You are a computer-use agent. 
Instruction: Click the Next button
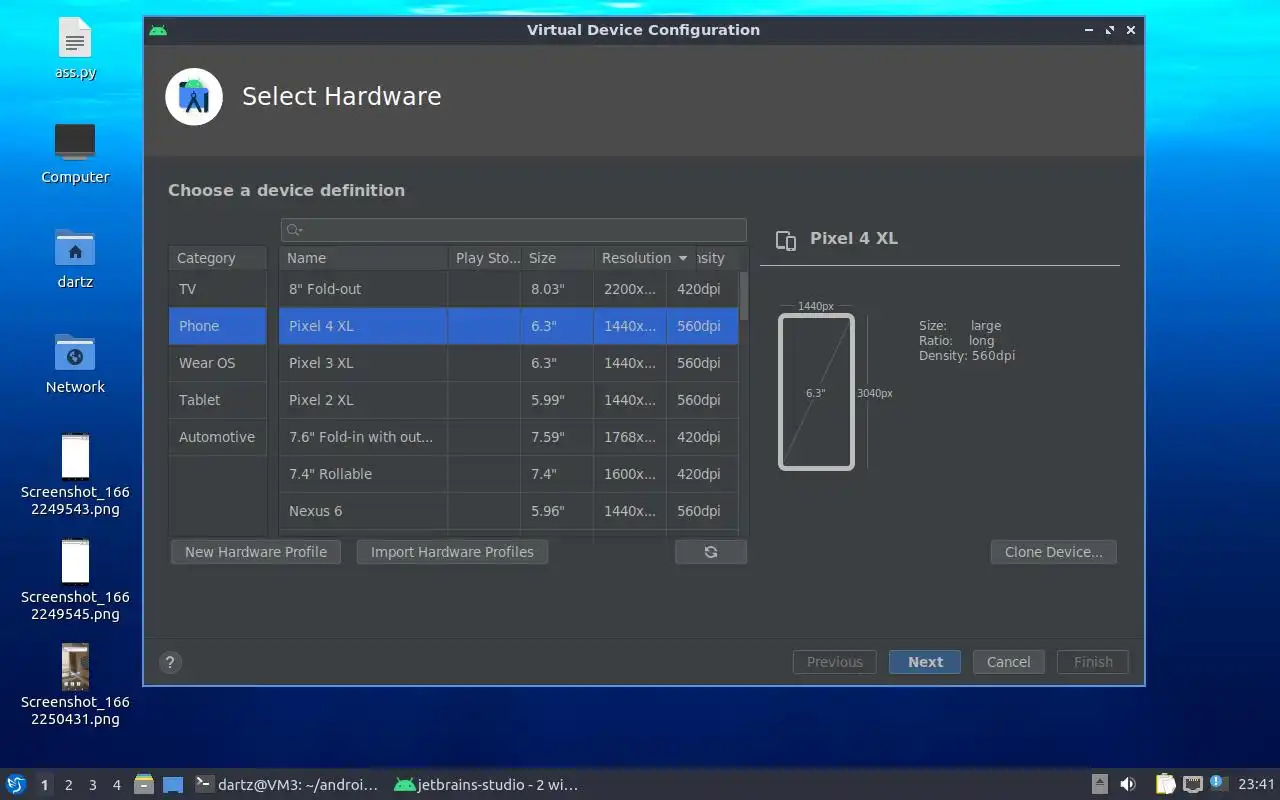(x=925, y=662)
